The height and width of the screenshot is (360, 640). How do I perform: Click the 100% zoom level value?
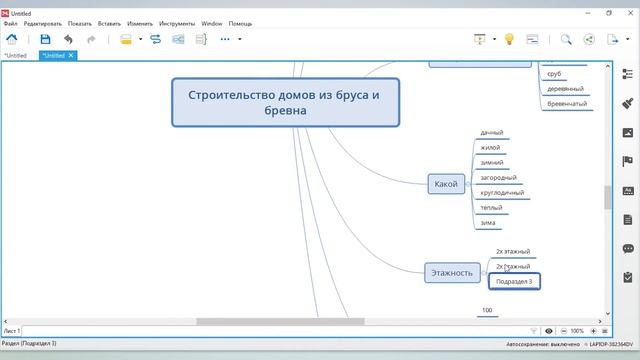pyautogui.click(x=577, y=331)
